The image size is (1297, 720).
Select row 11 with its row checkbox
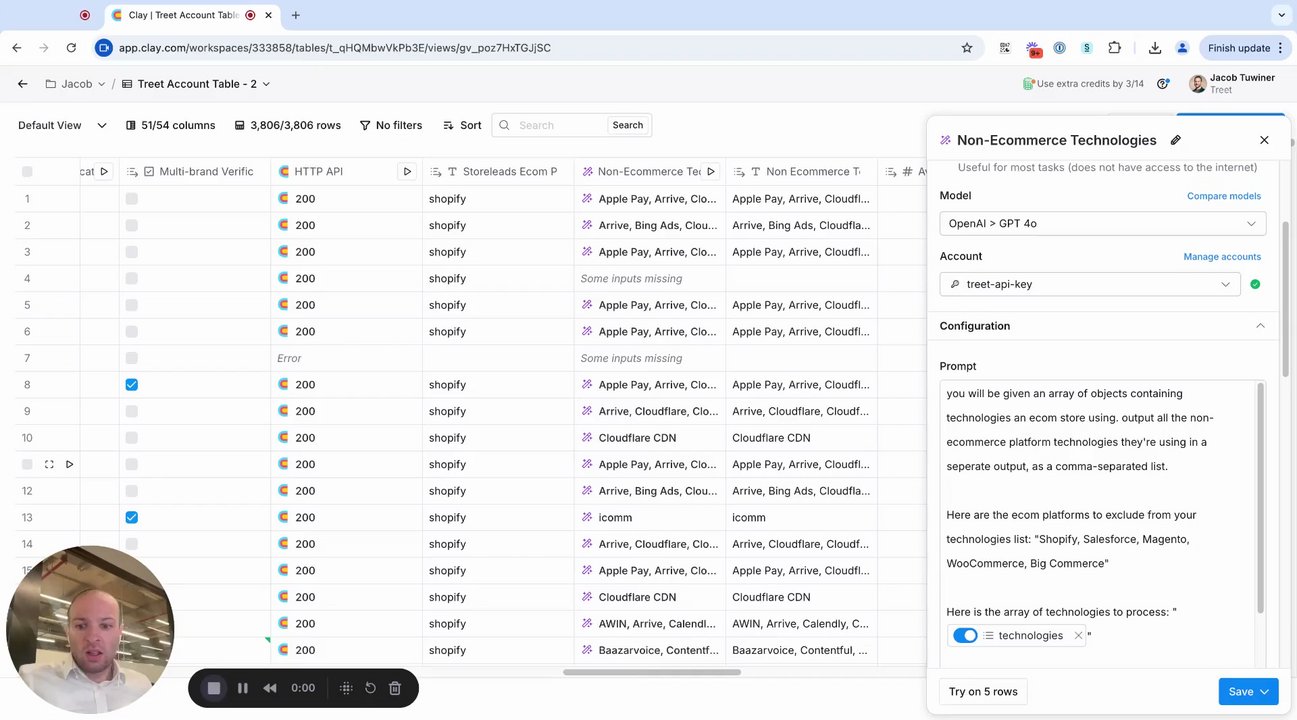pyautogui.click(x=27, y=464)
